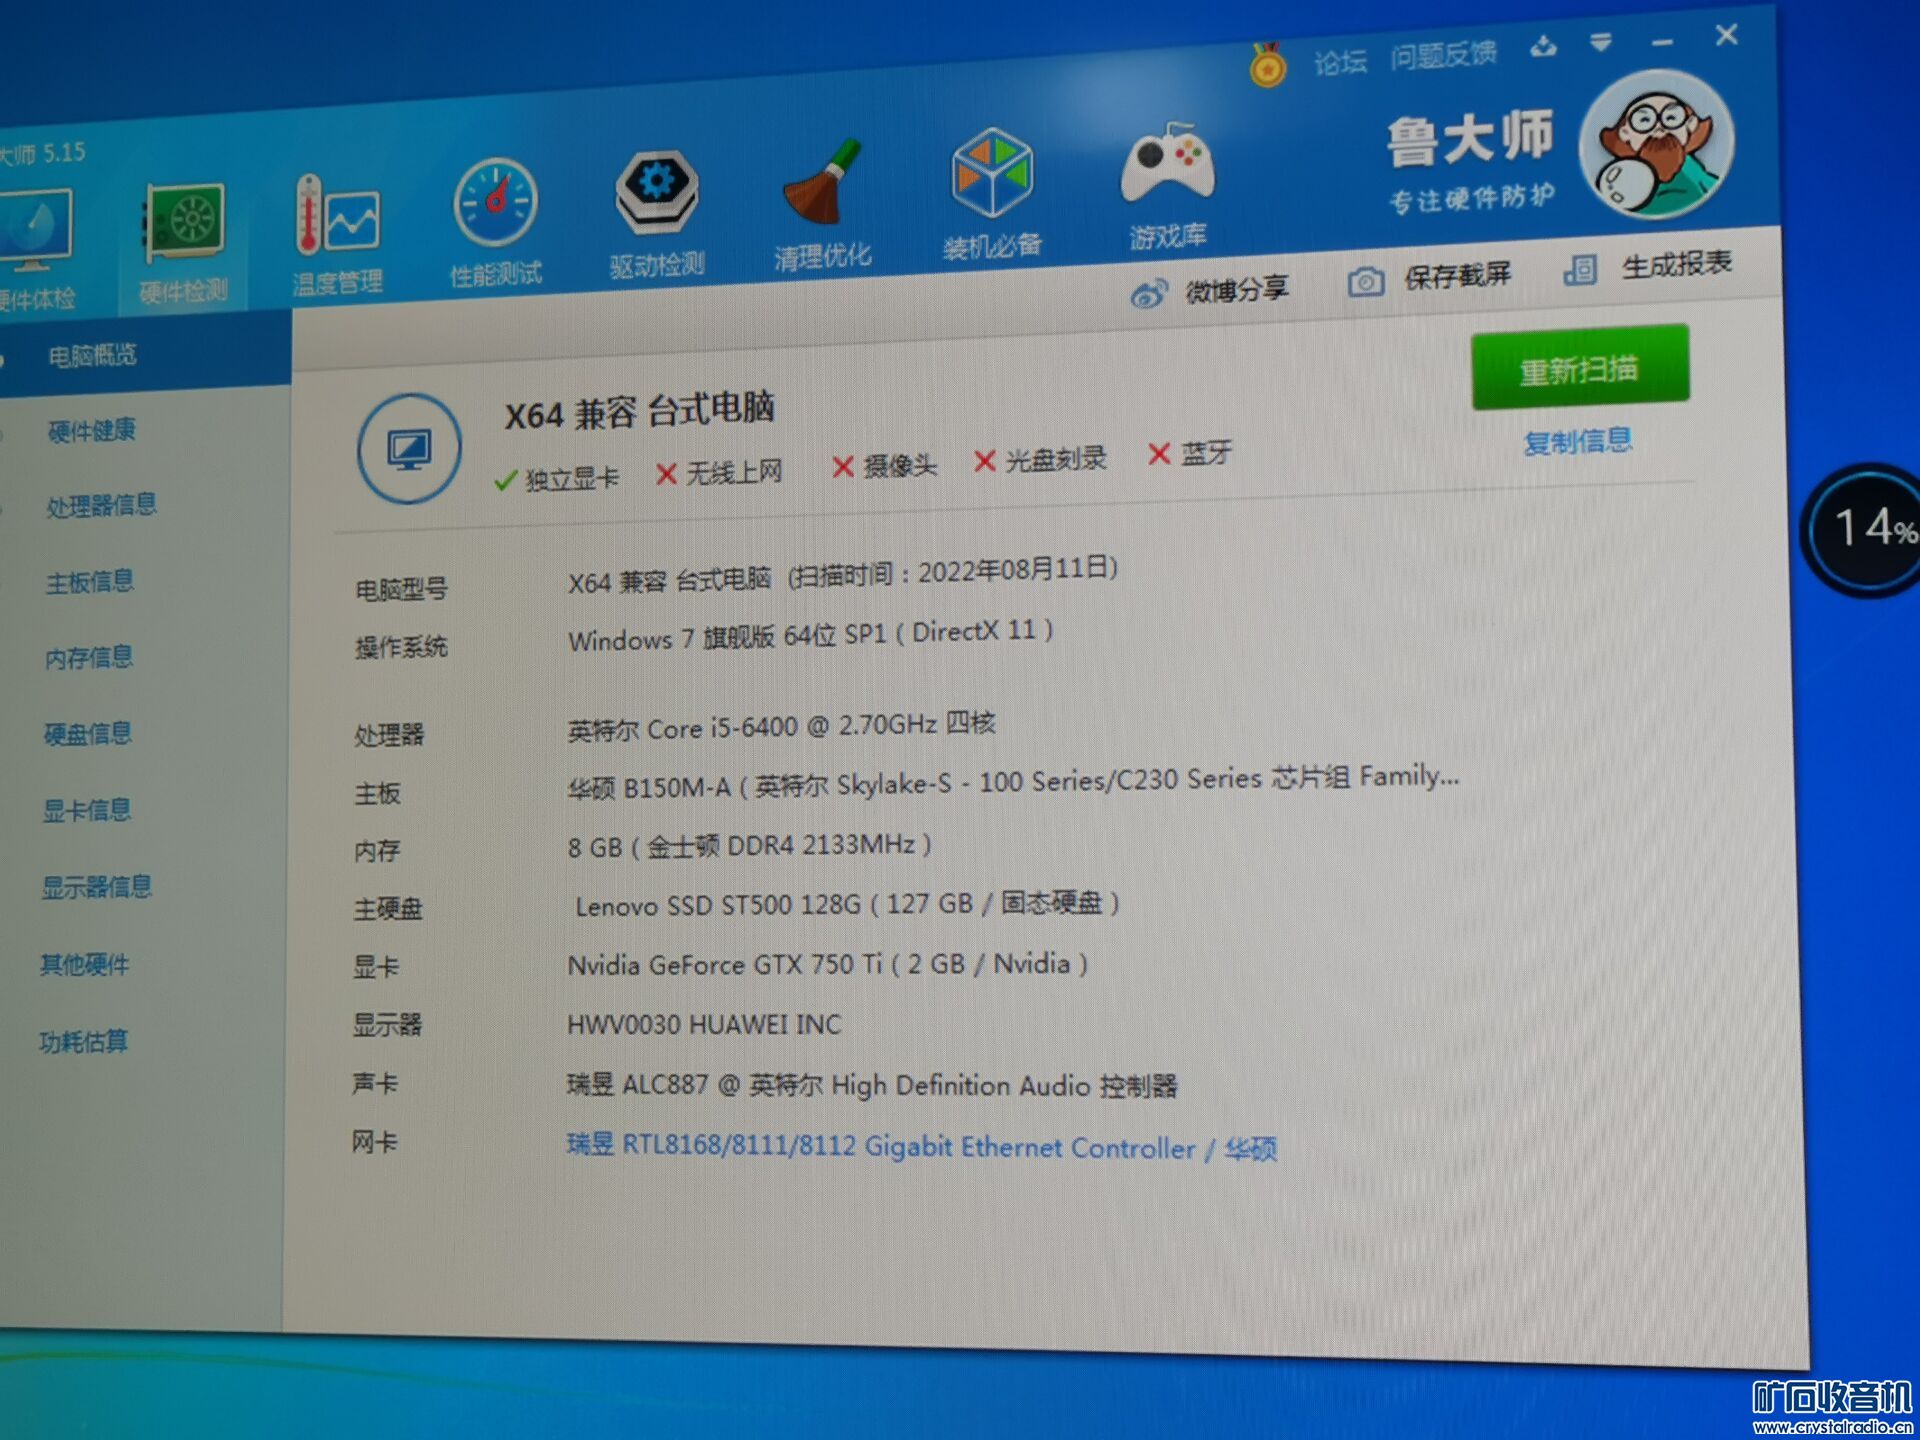The width and height of the screenshot is (1920, 1440).
Task: Click 生成报表 generate report text
Action: tap(1676, 264)
